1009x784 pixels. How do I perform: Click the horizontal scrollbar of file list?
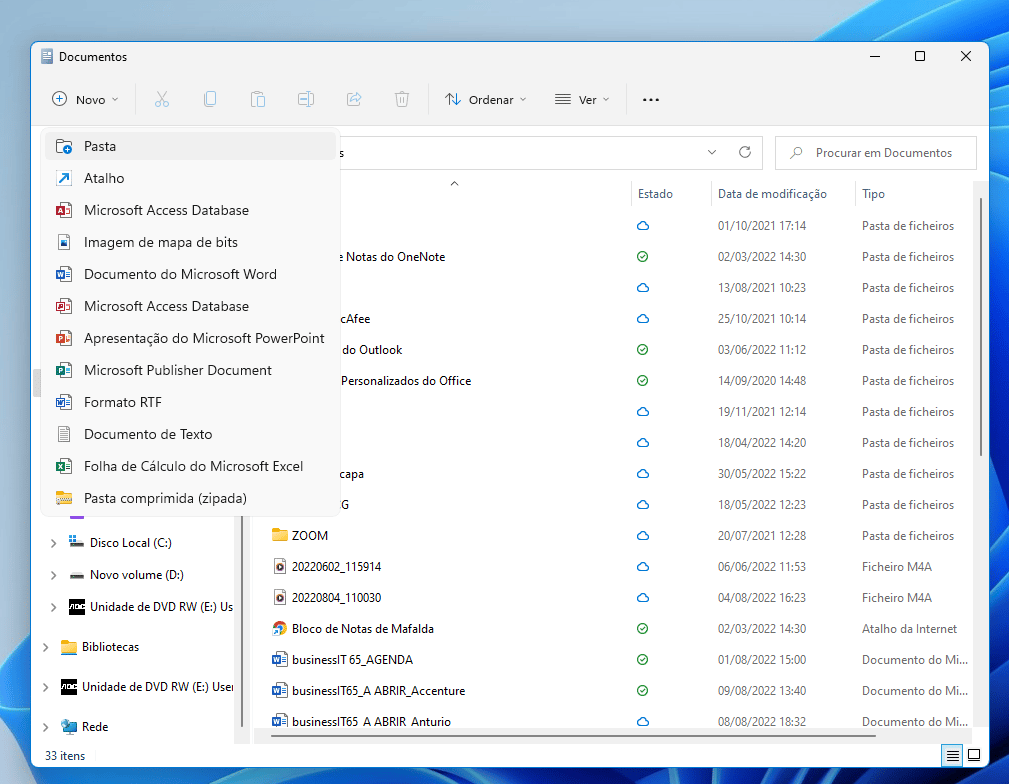573,735
